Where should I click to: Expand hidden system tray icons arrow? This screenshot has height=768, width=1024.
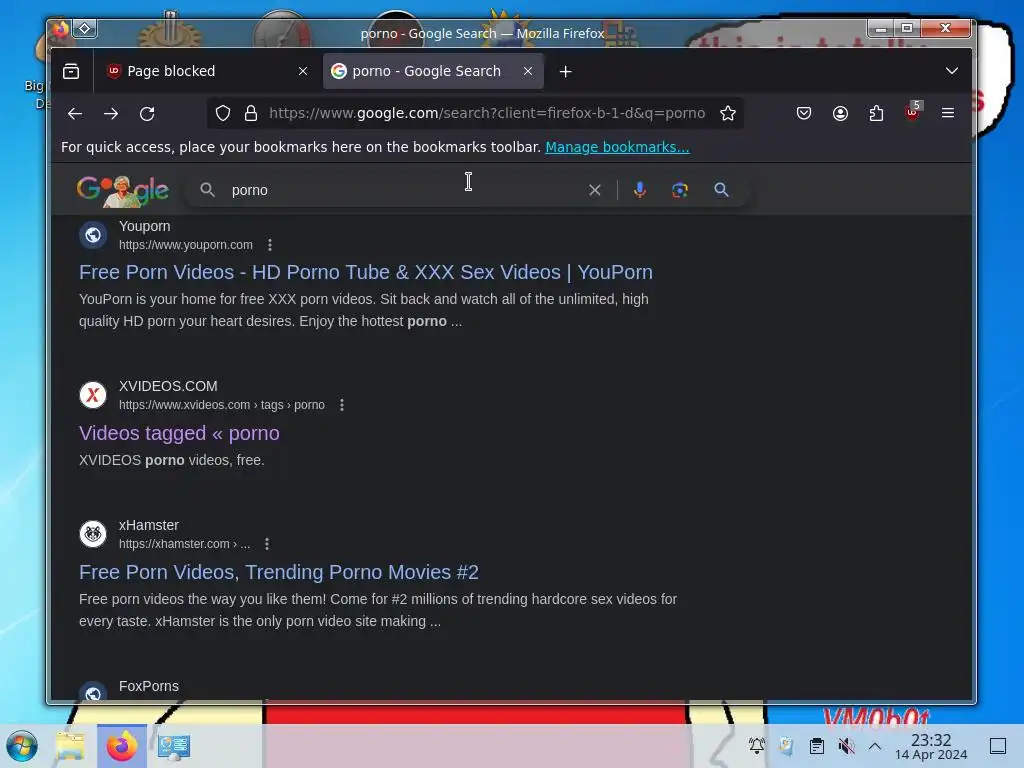(875, 746)
